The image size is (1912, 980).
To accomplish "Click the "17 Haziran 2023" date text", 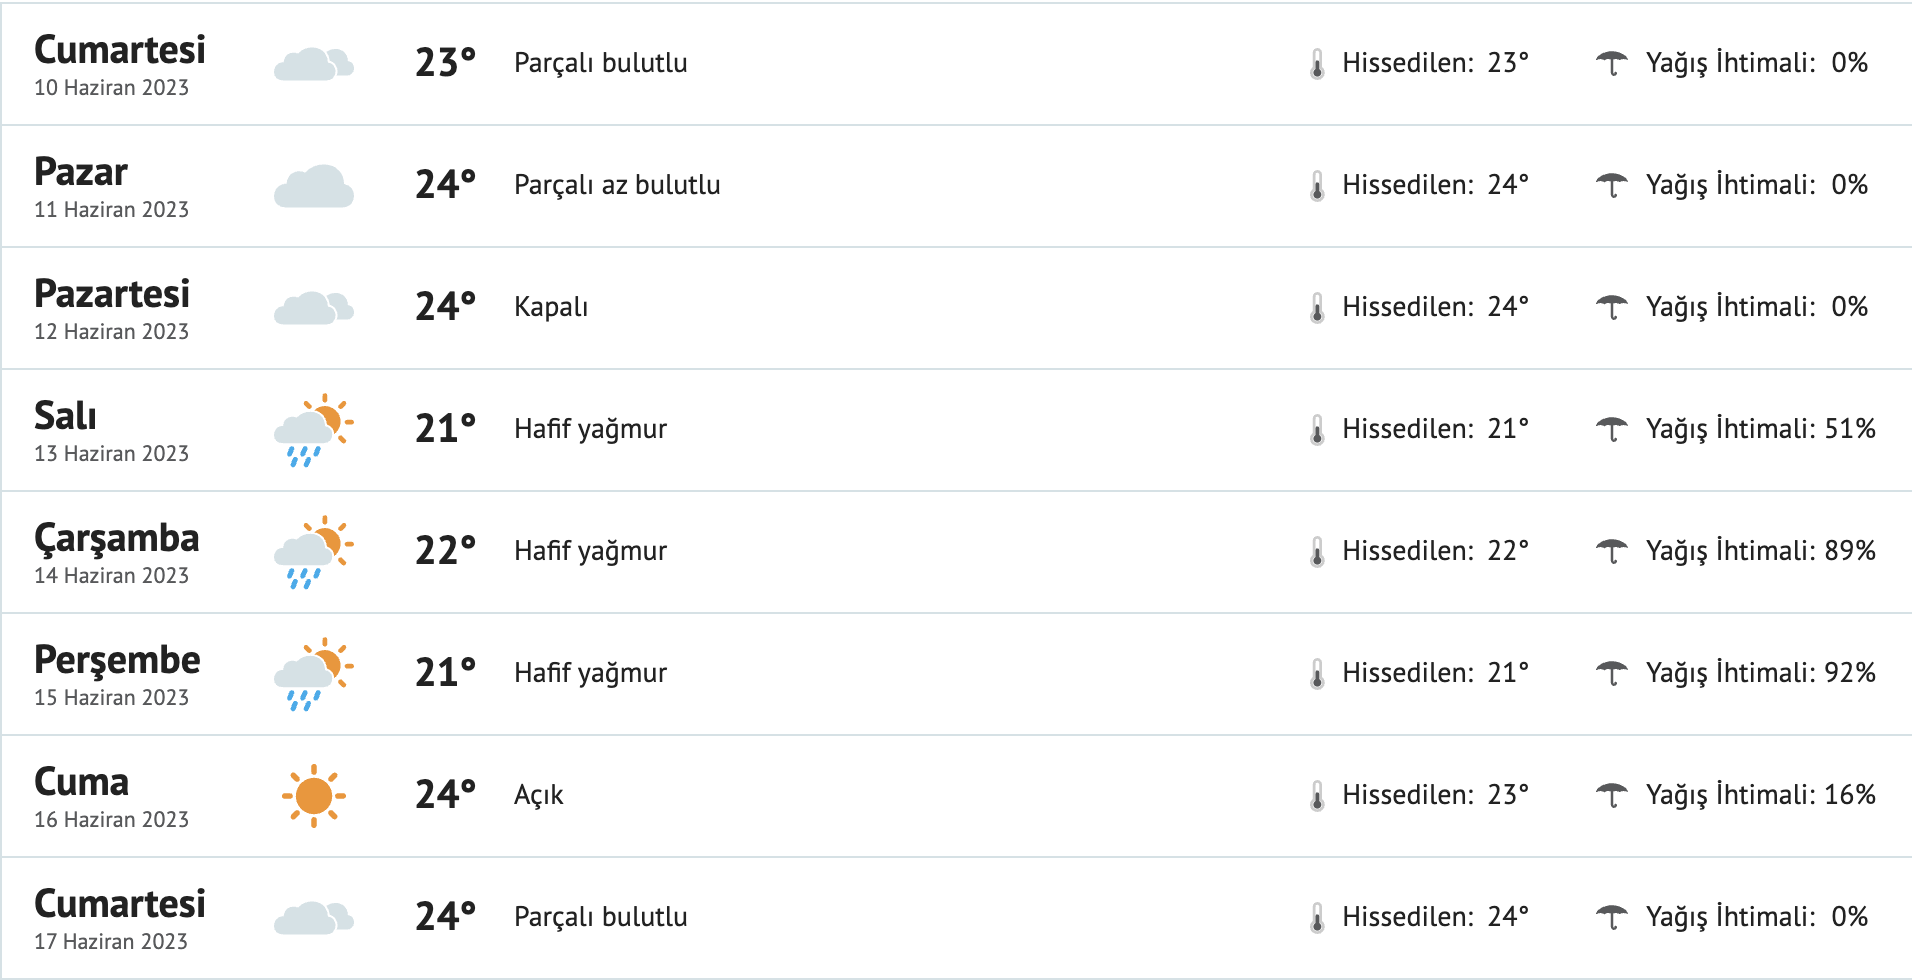I will (x=111, y=942).
